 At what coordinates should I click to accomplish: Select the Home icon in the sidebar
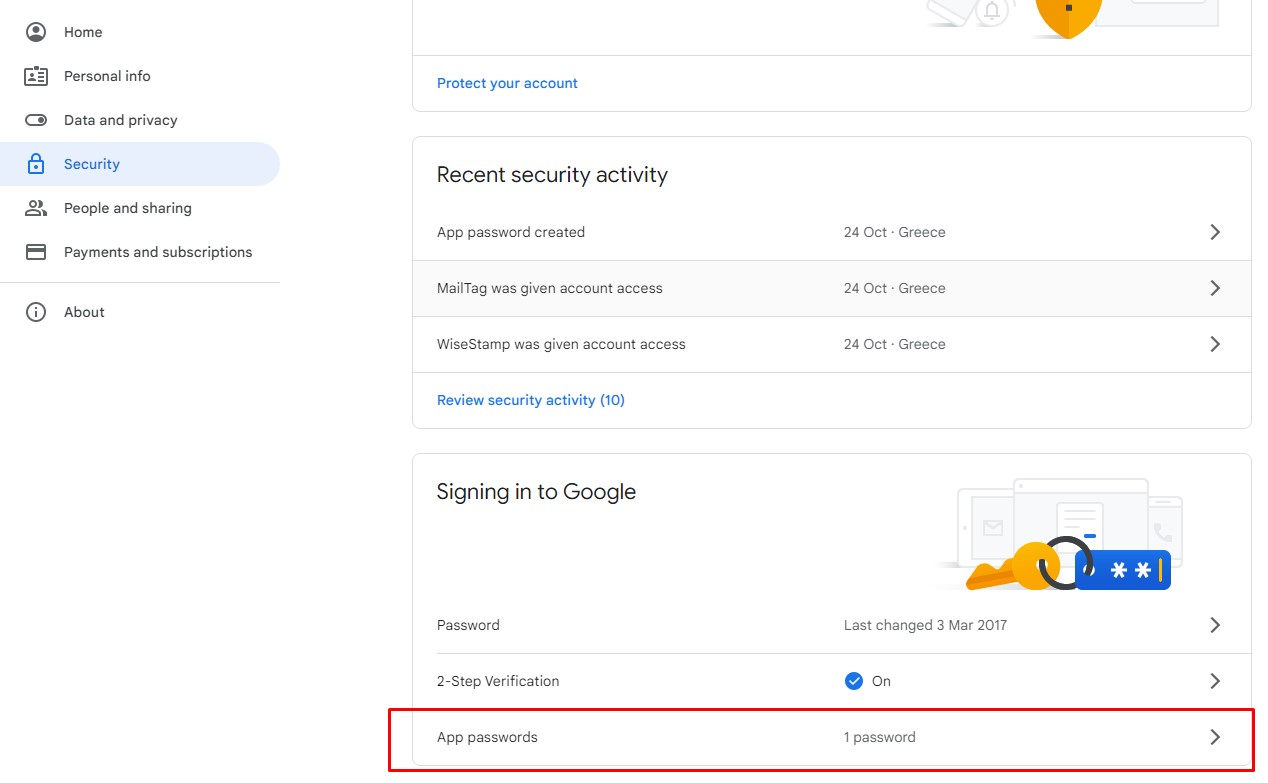[36, 31]
